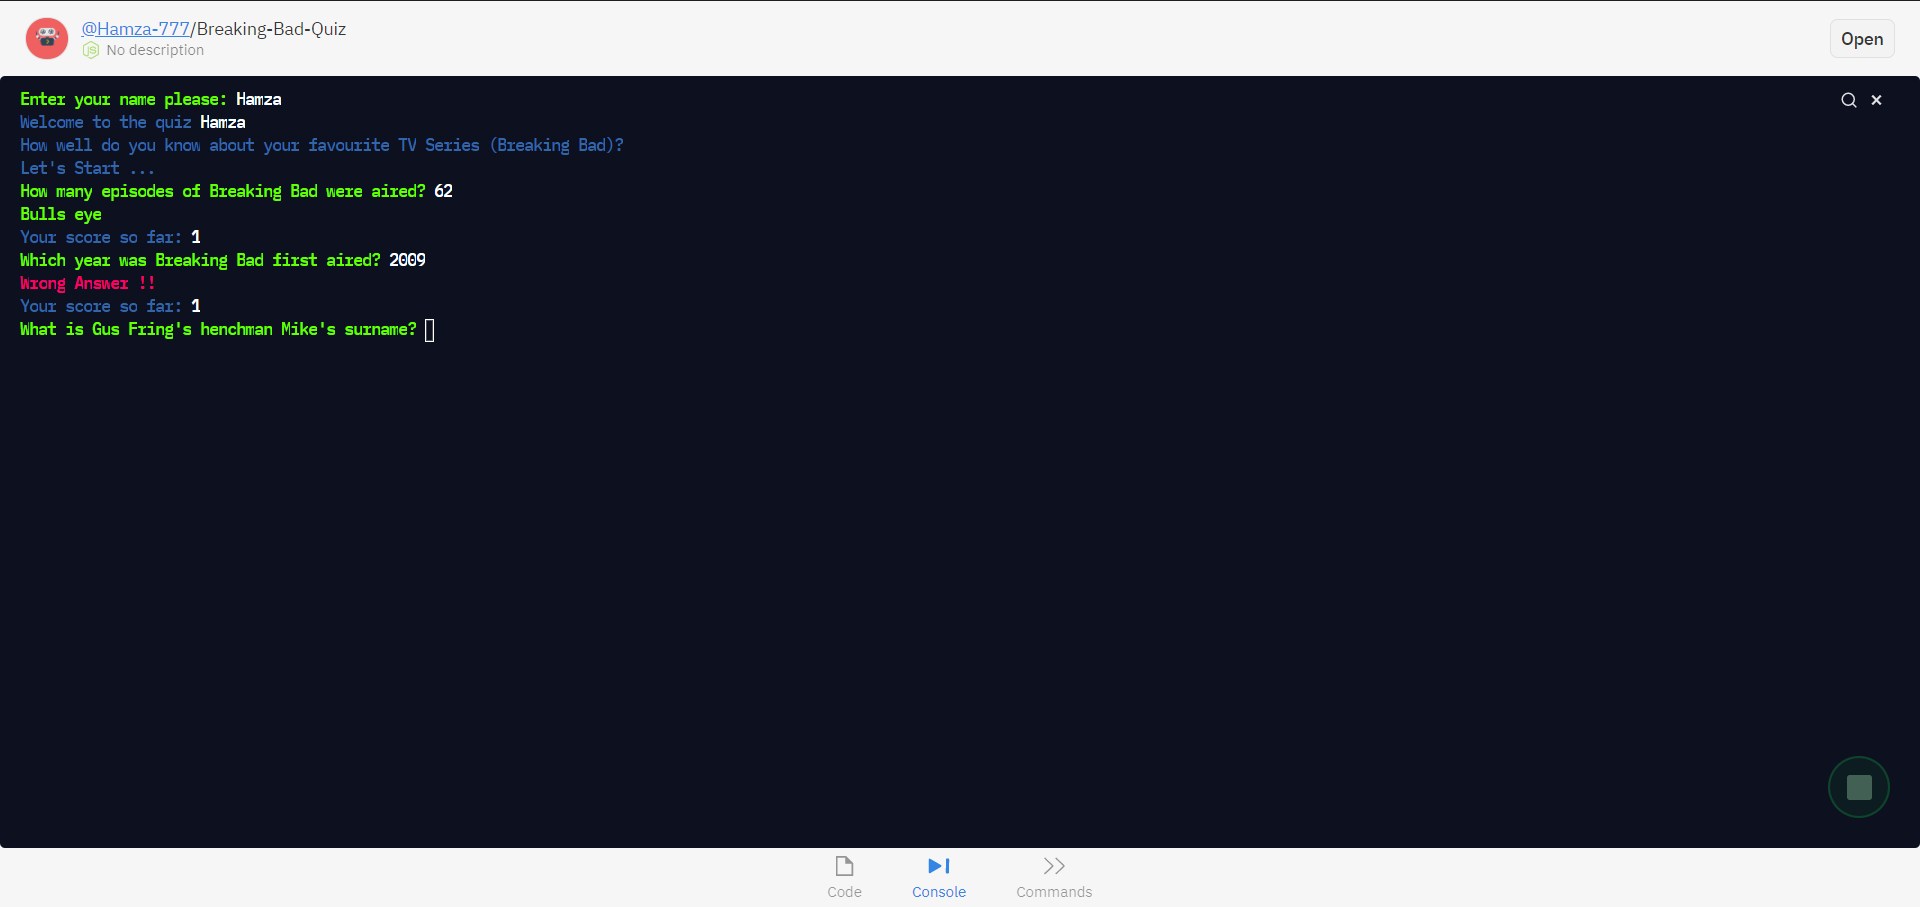Click the red 'Wrong Answer !!' line
This screenshot has width=1920, height=907.
pos(88,283)
